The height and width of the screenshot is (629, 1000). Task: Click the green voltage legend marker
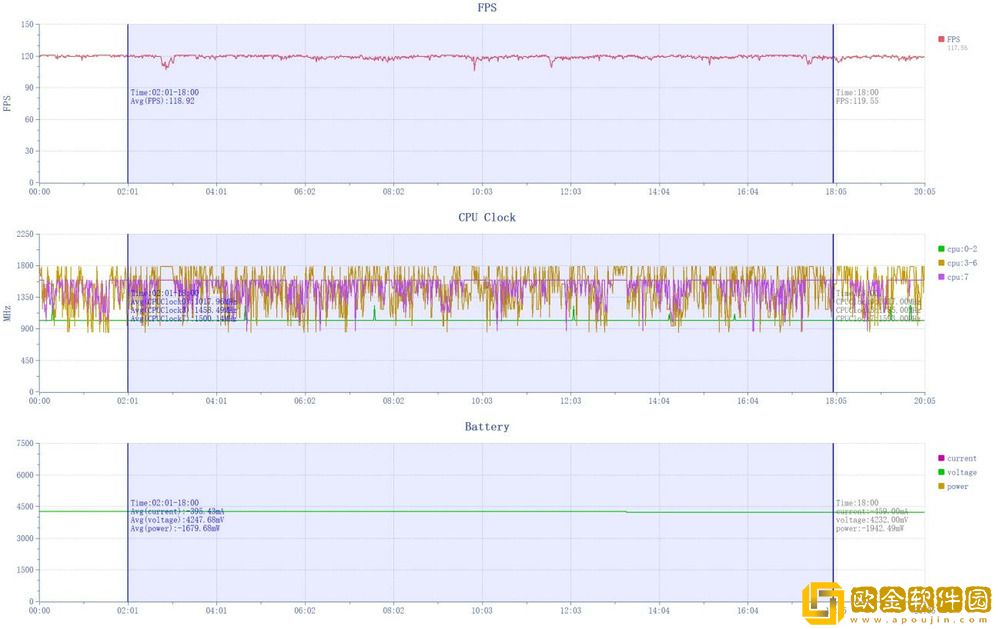point(941,472)
